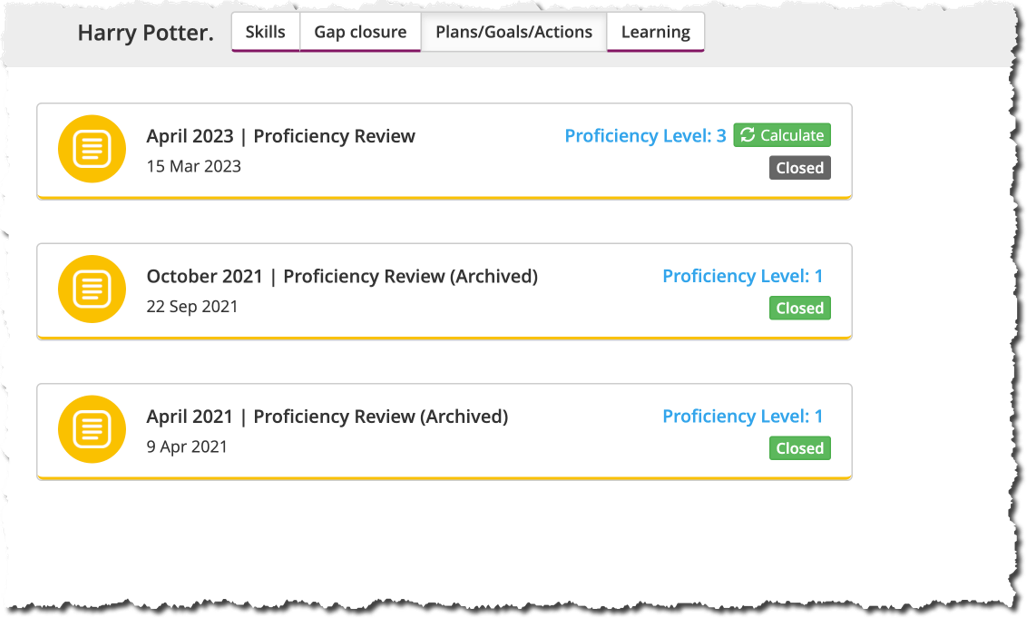Switch to the Gap closure tab
The image size is (1027, 618).
(x=360, y=32)
